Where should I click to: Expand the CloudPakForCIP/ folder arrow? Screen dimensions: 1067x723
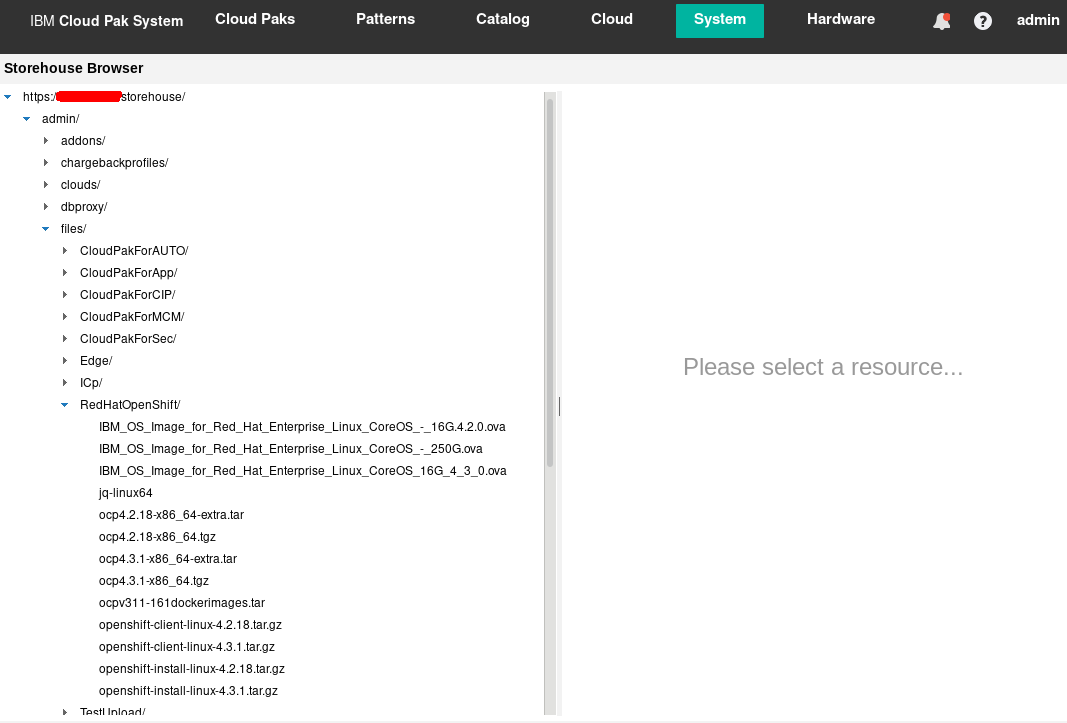click(65, 295)
